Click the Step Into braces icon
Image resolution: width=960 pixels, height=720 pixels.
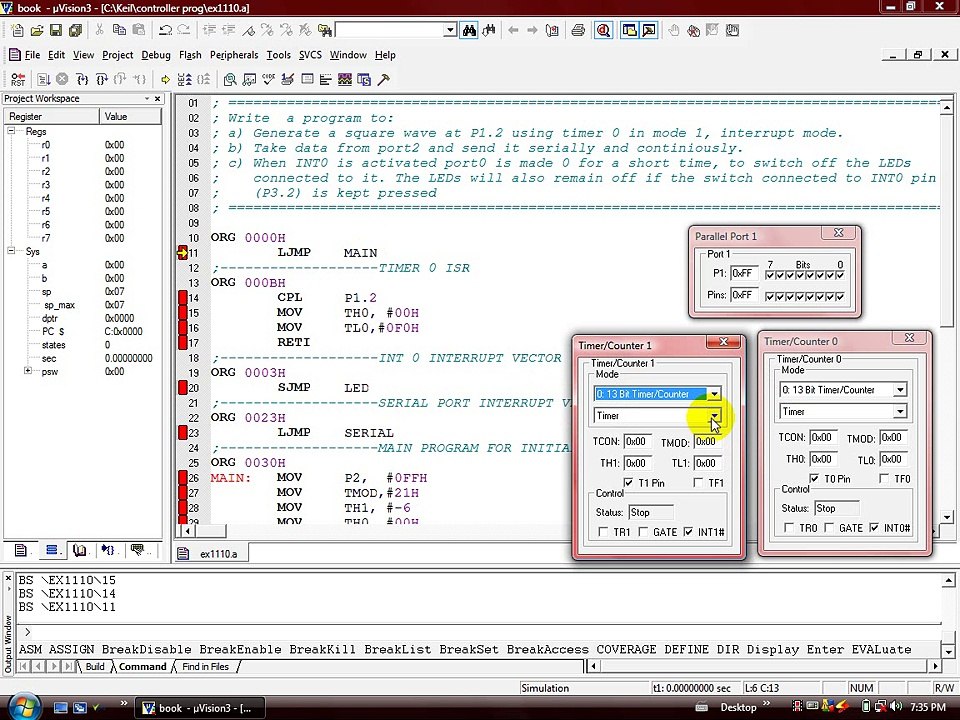82,79
